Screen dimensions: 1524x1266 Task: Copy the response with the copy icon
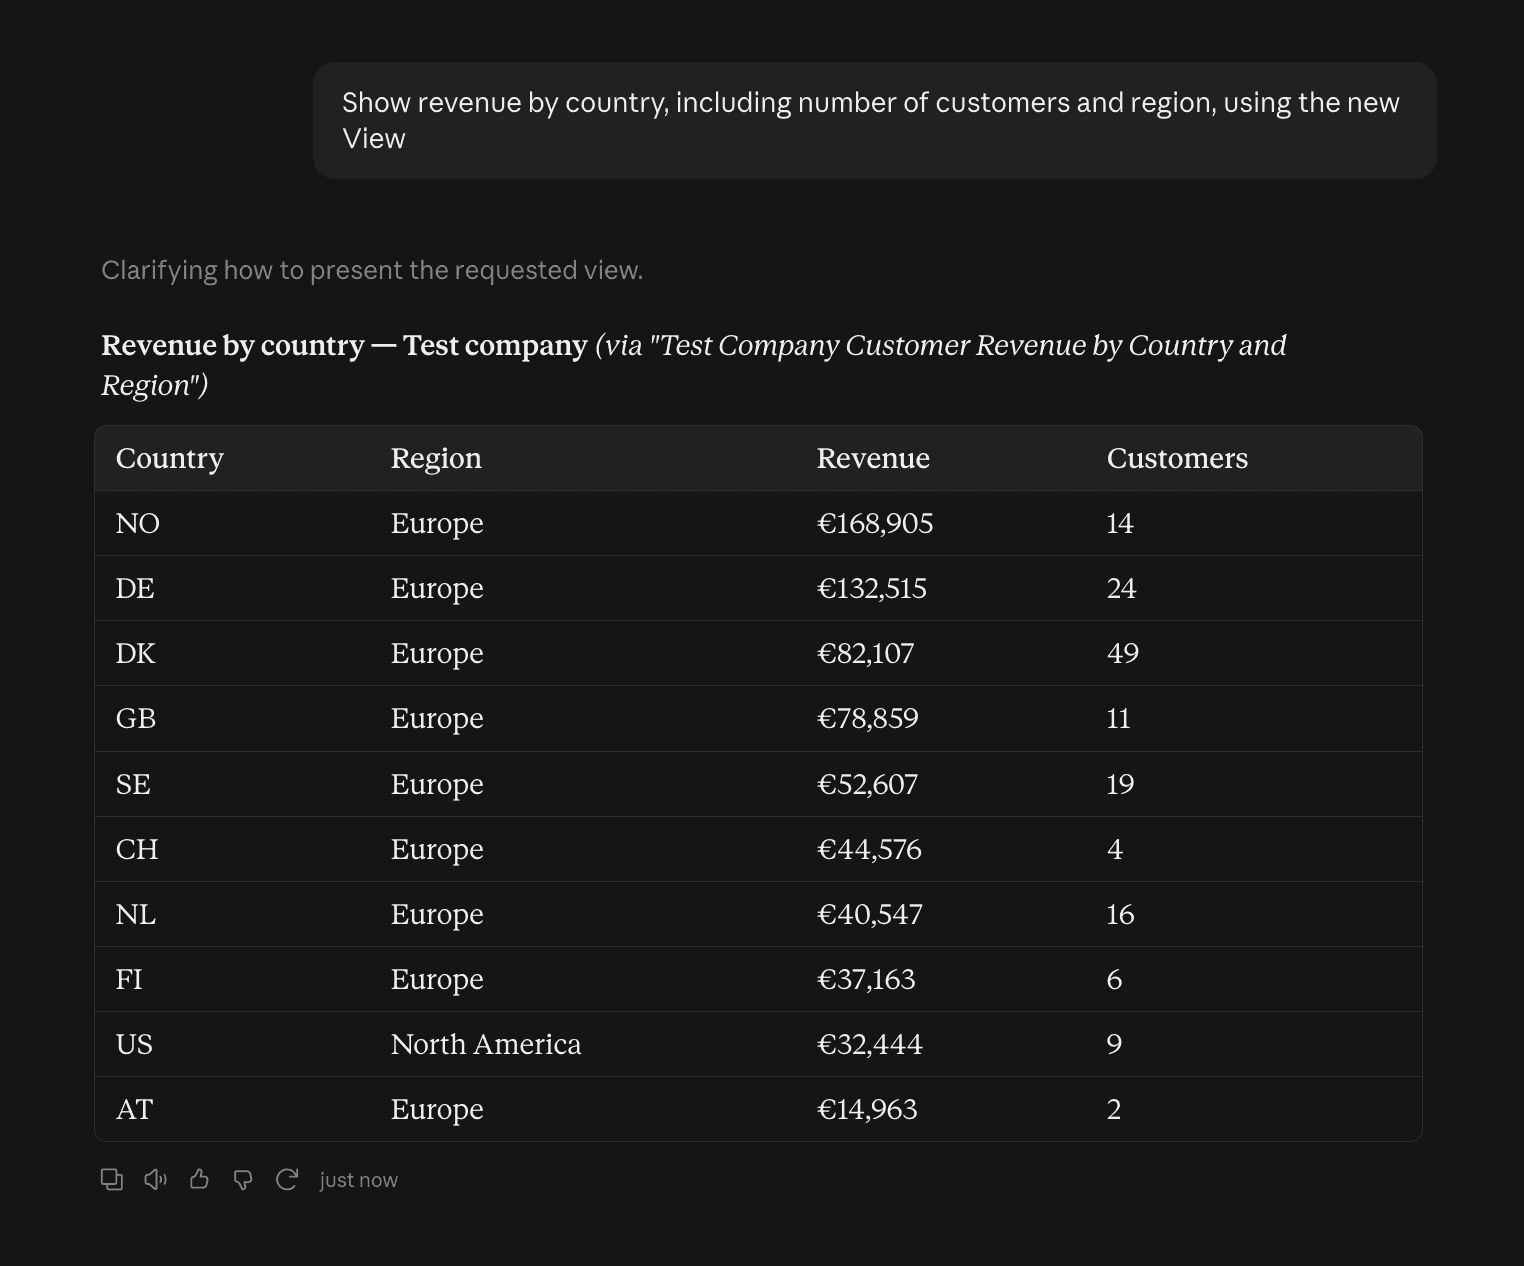click(x=112, y=1180)
